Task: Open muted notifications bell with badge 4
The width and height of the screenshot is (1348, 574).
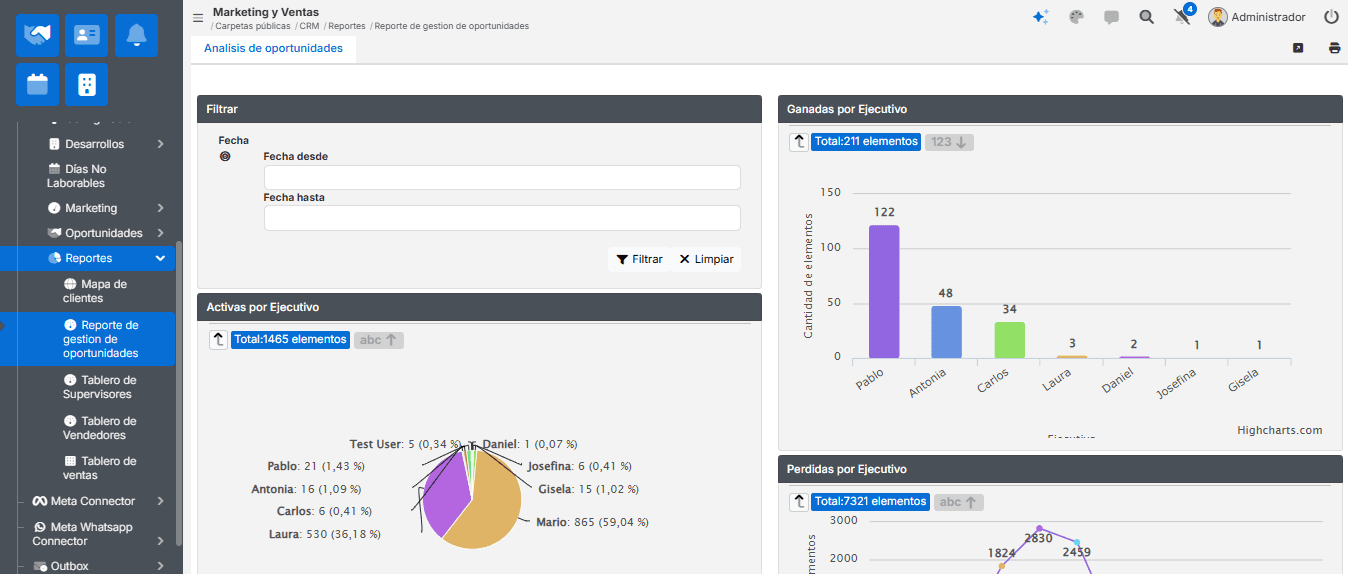Action: (x=1183, y=16)
